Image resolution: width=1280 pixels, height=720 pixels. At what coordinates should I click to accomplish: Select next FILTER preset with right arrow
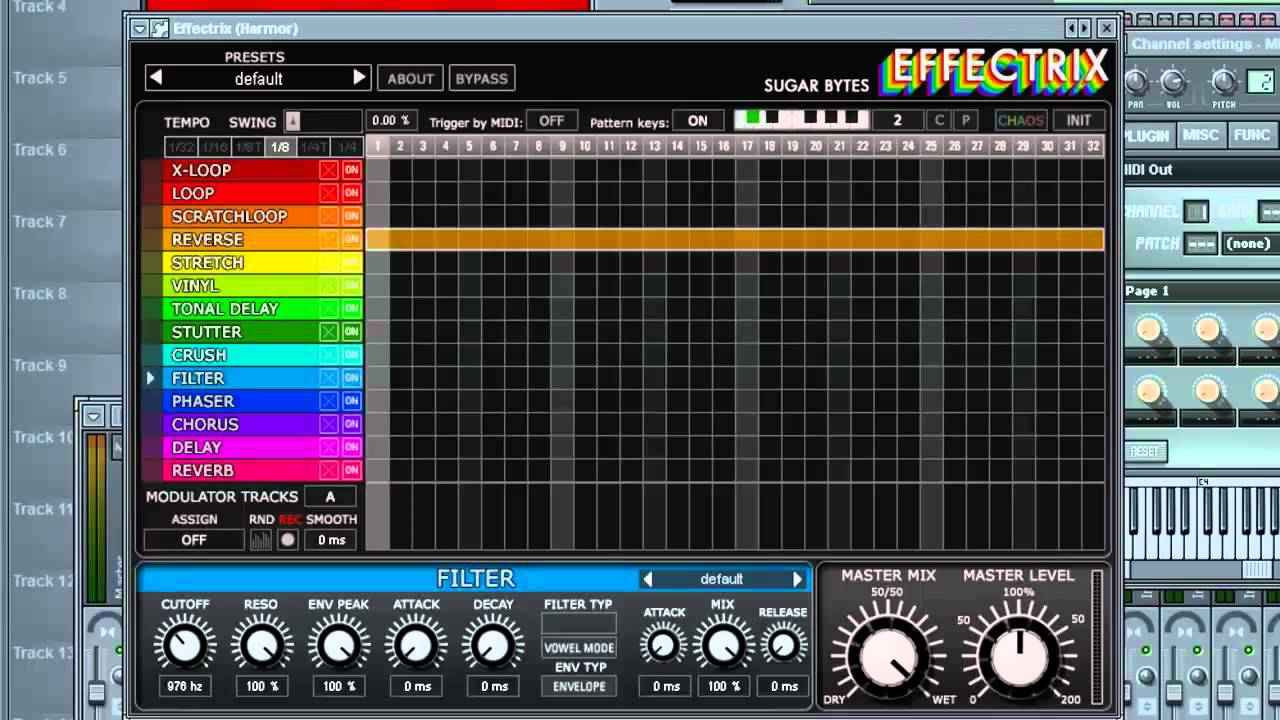[x=797, y=579]
